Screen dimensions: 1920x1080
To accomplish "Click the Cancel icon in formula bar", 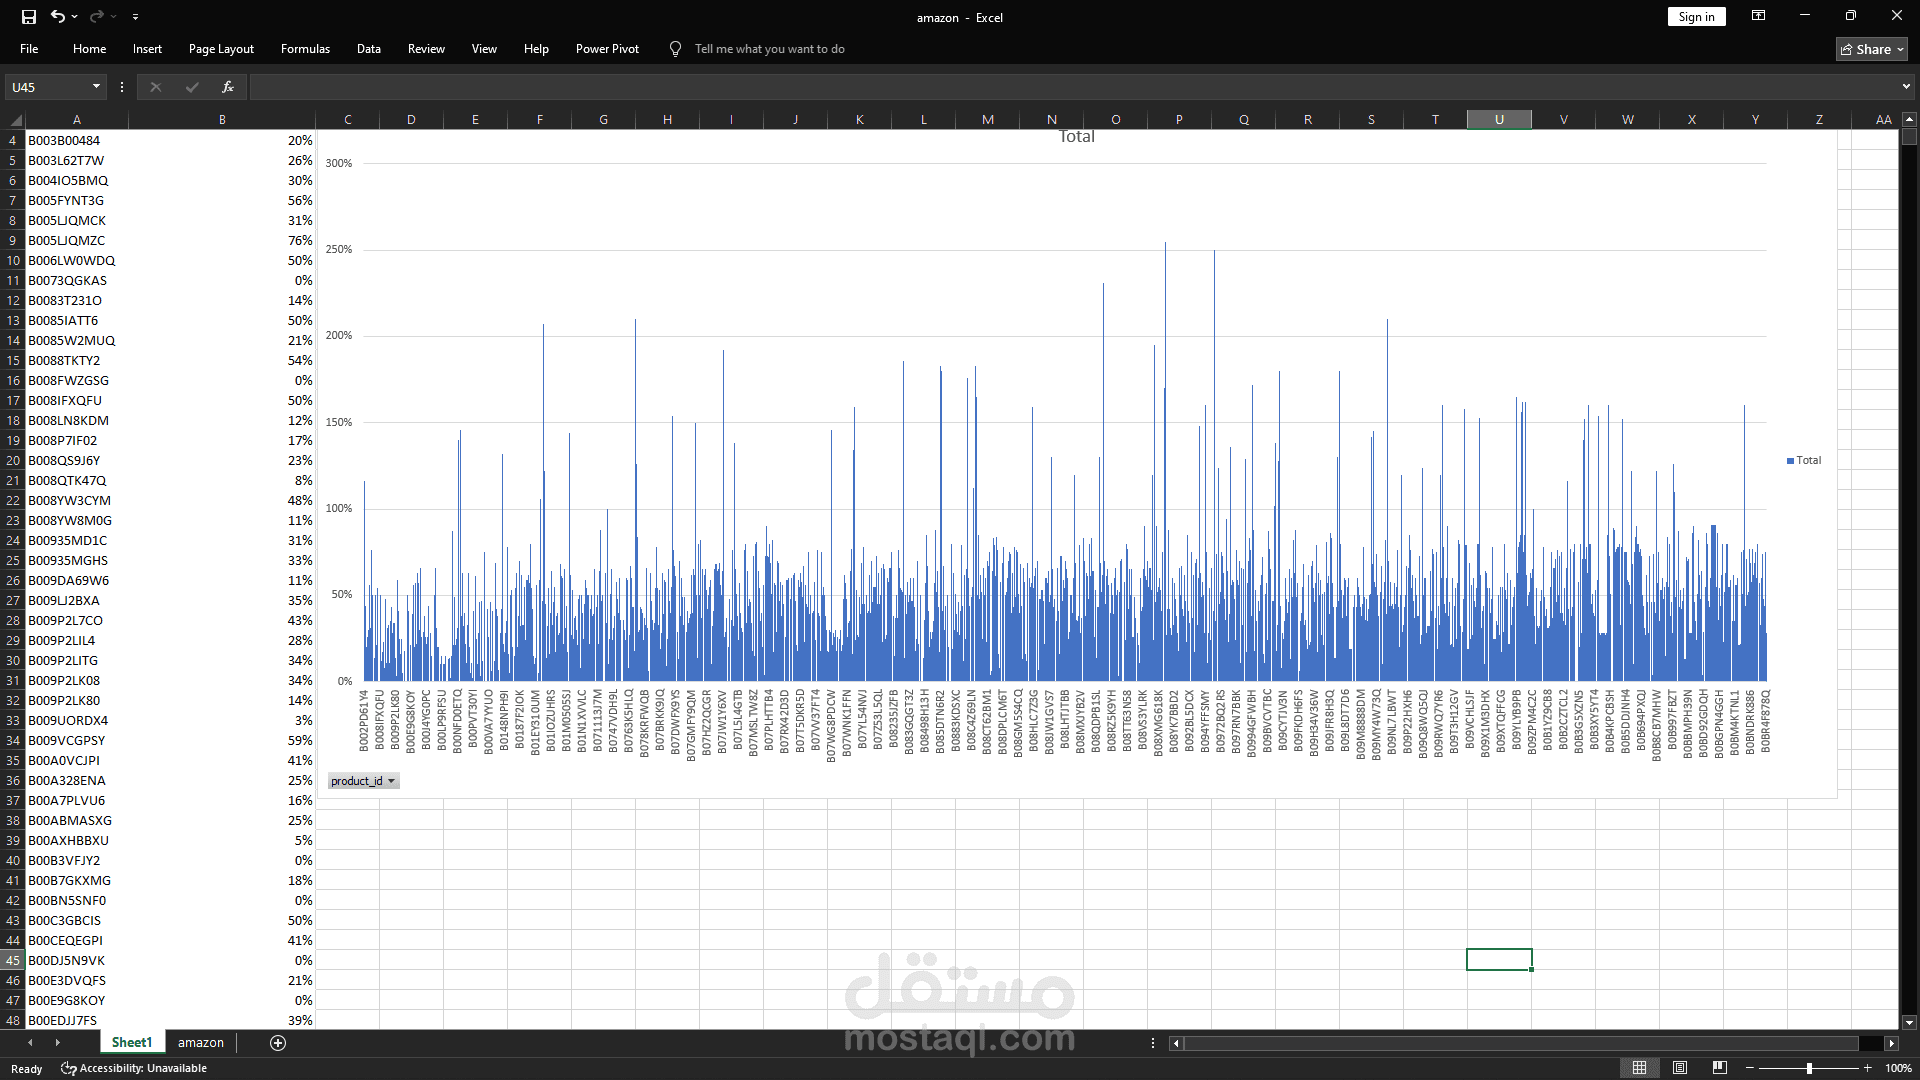I will pos(156,87).
